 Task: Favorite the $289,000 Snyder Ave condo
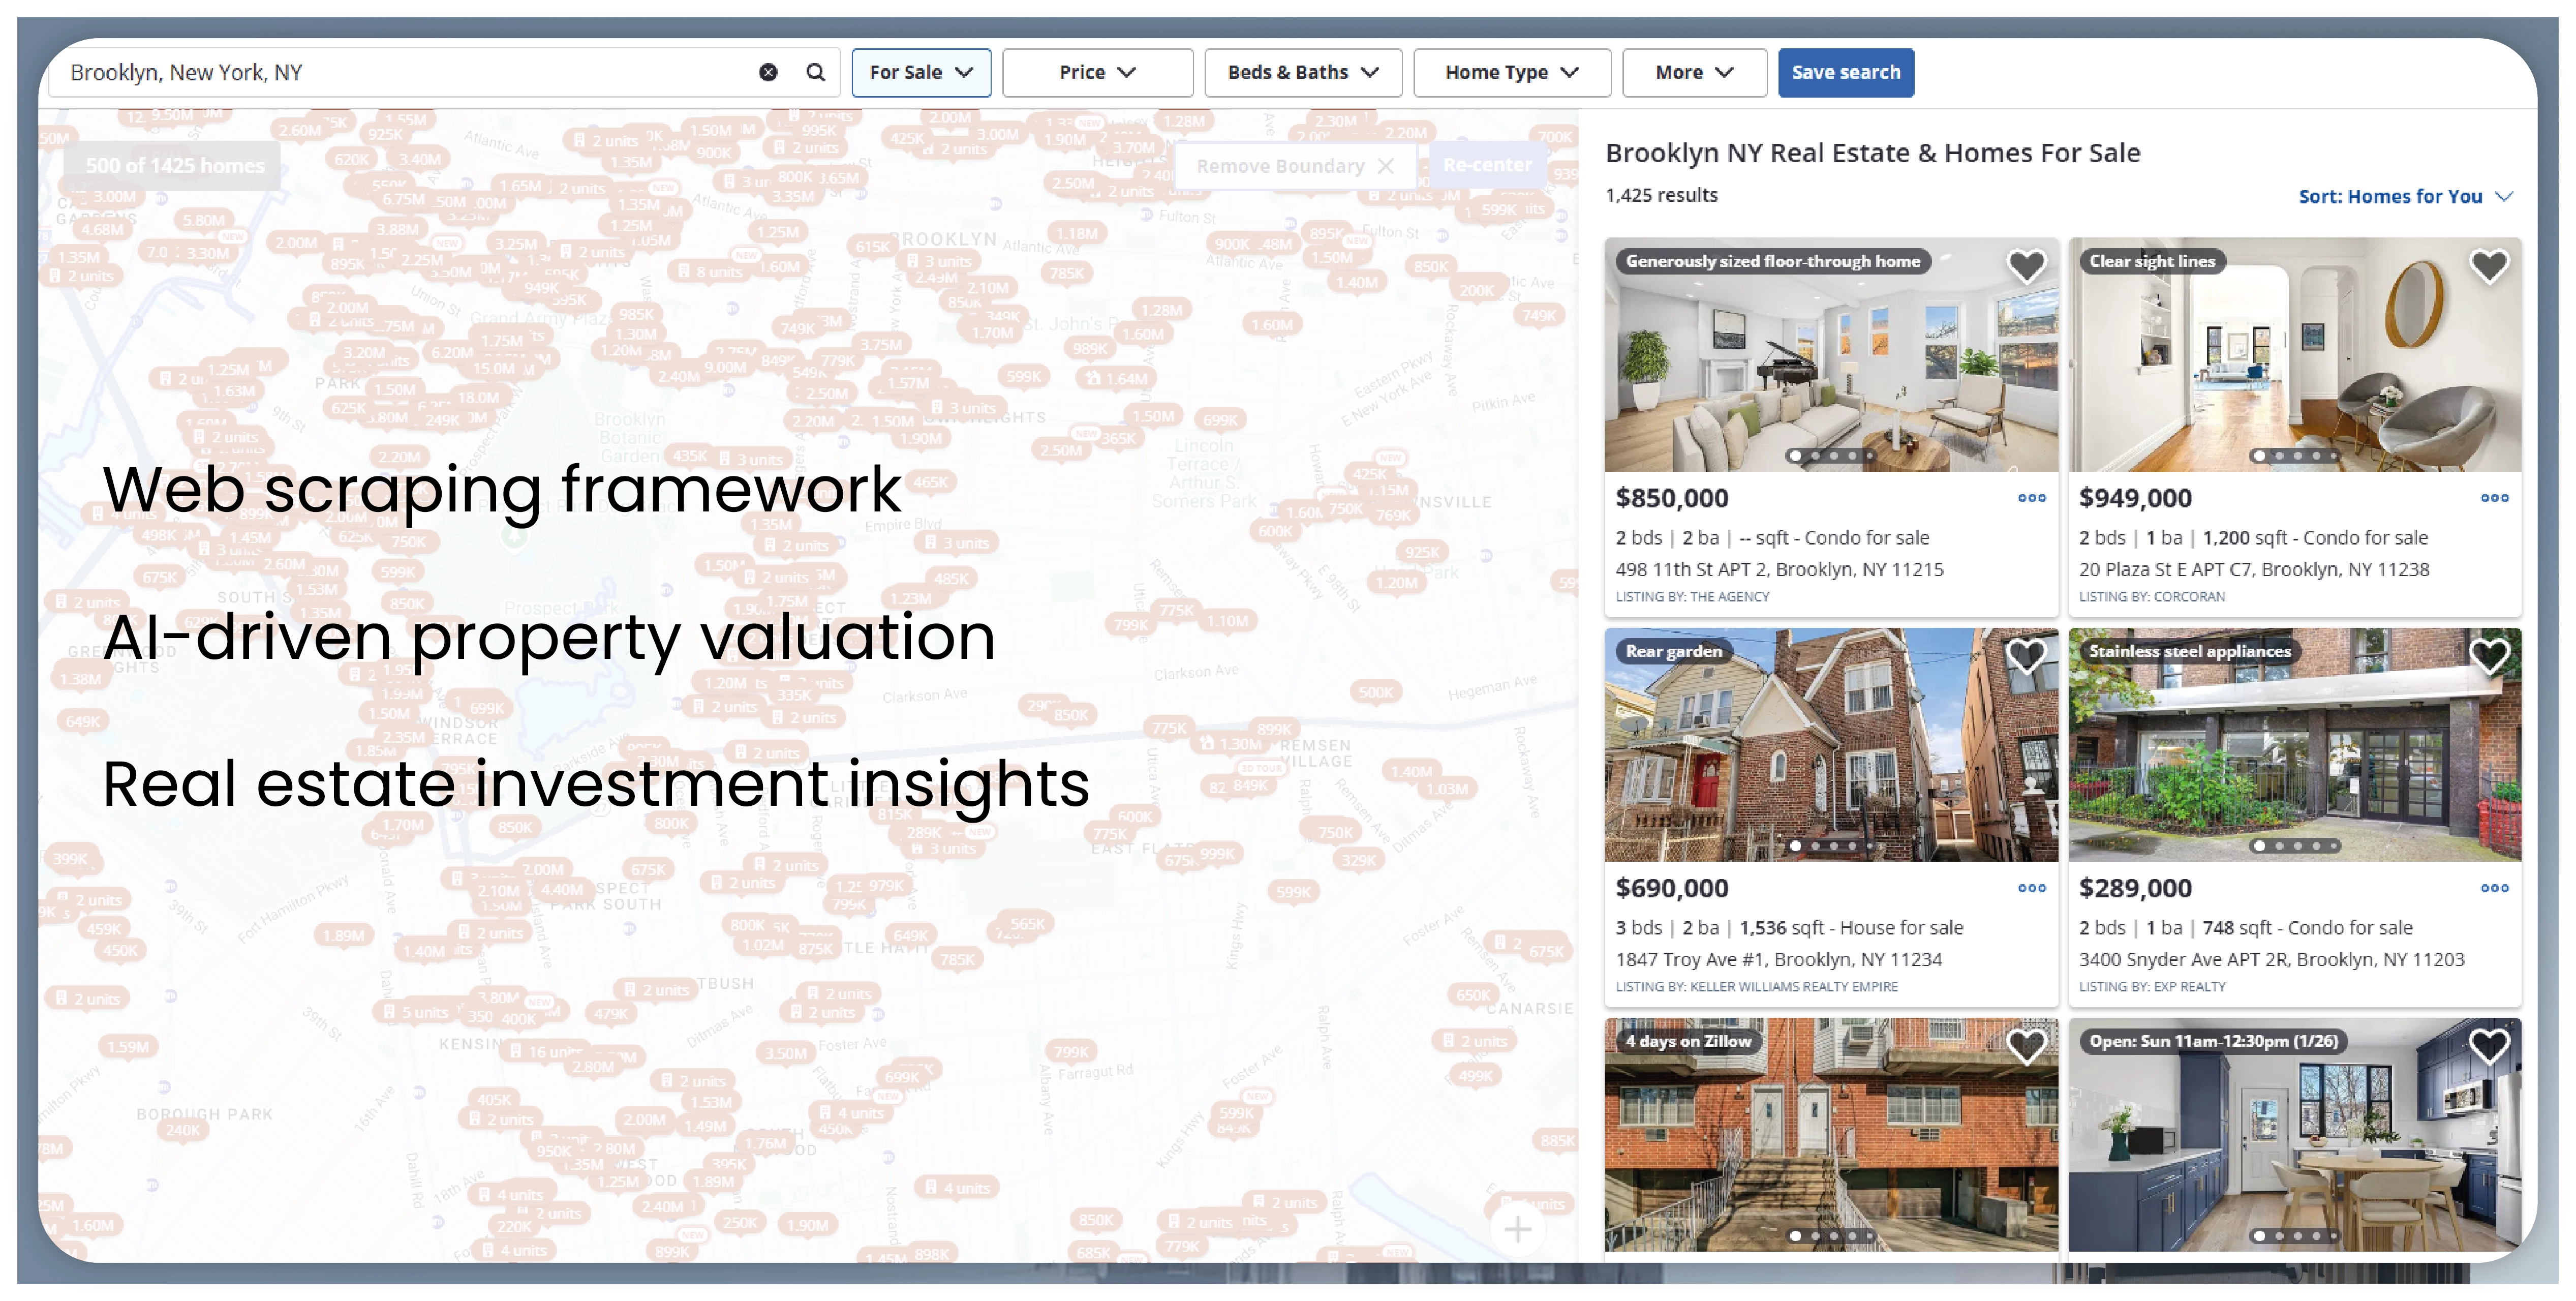2489,656
